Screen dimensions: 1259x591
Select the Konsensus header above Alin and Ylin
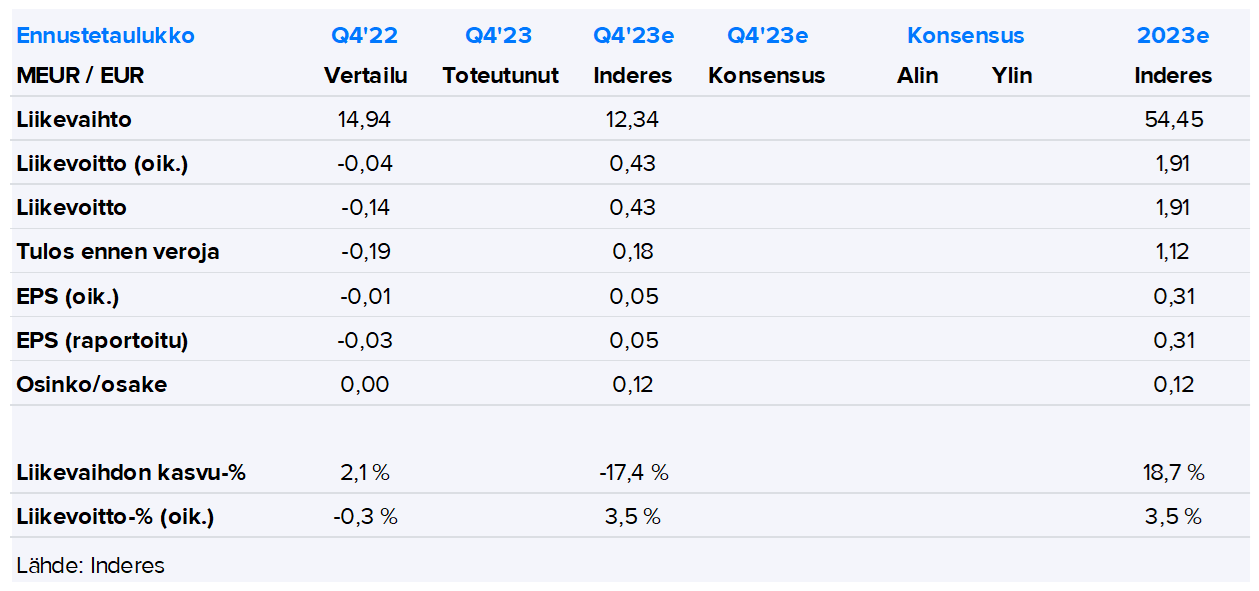[965, 36]
